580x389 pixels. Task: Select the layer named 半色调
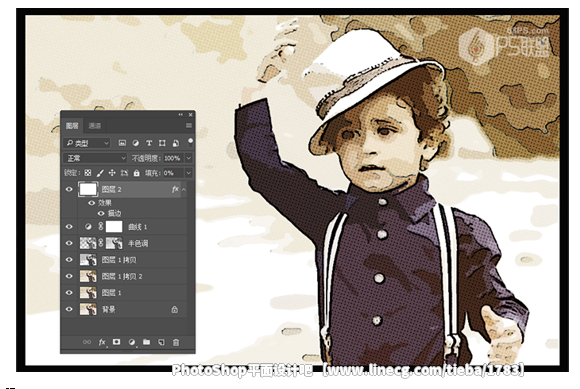point(138,243)
